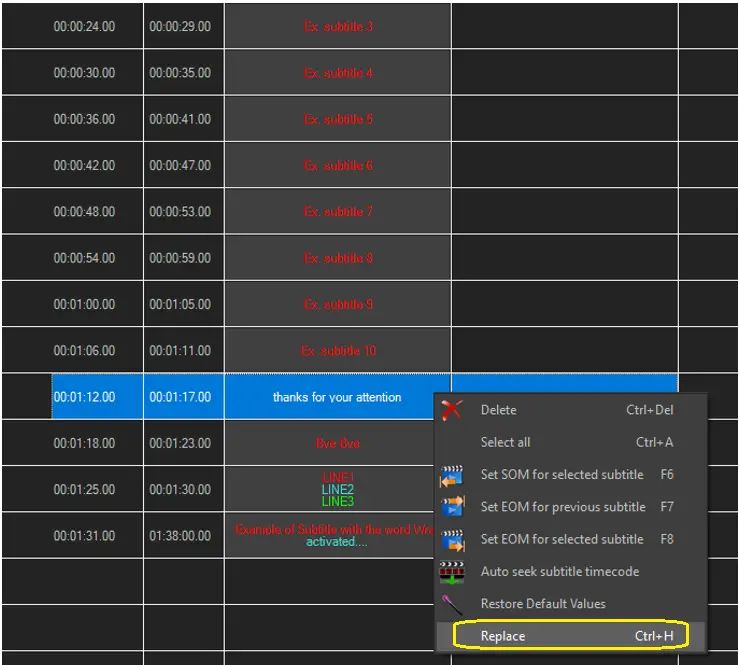Click the Auto seek clapperboard icon
739x665 pixels.
coord(452,572)
